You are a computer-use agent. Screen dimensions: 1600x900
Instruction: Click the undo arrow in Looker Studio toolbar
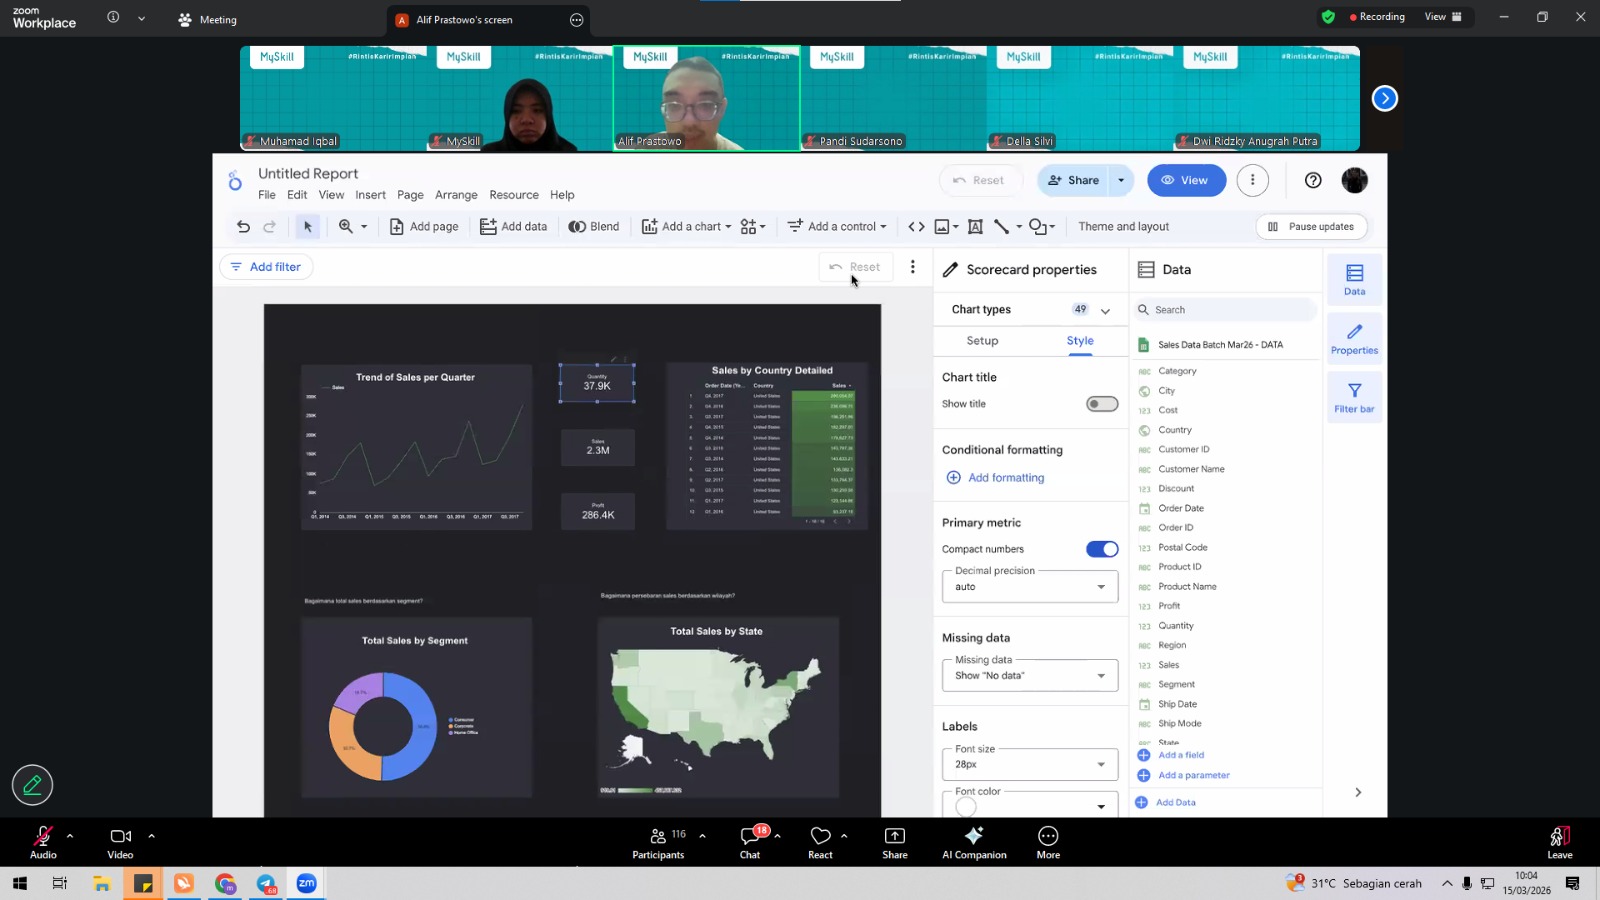tap(243, 227)
